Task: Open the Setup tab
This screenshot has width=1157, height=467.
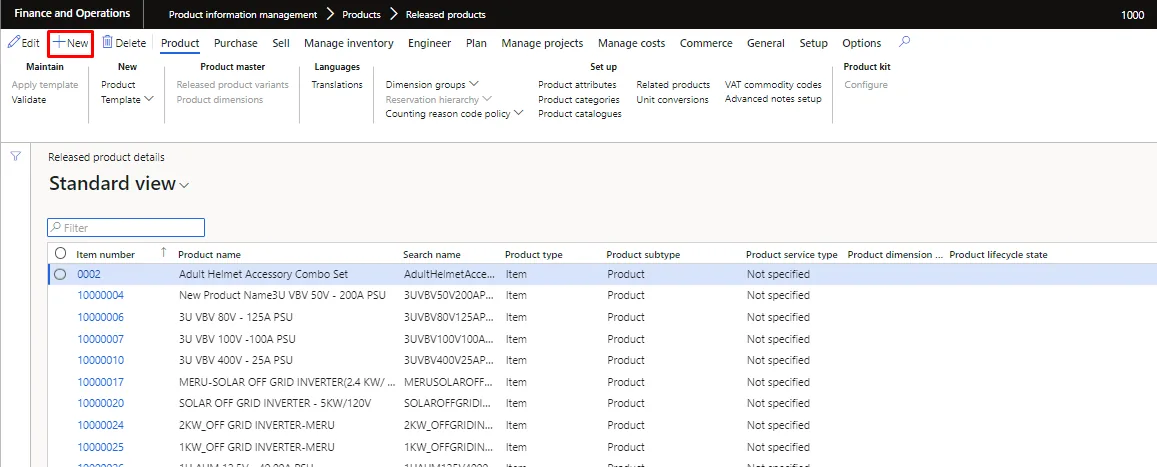Action: coord(814,43)
